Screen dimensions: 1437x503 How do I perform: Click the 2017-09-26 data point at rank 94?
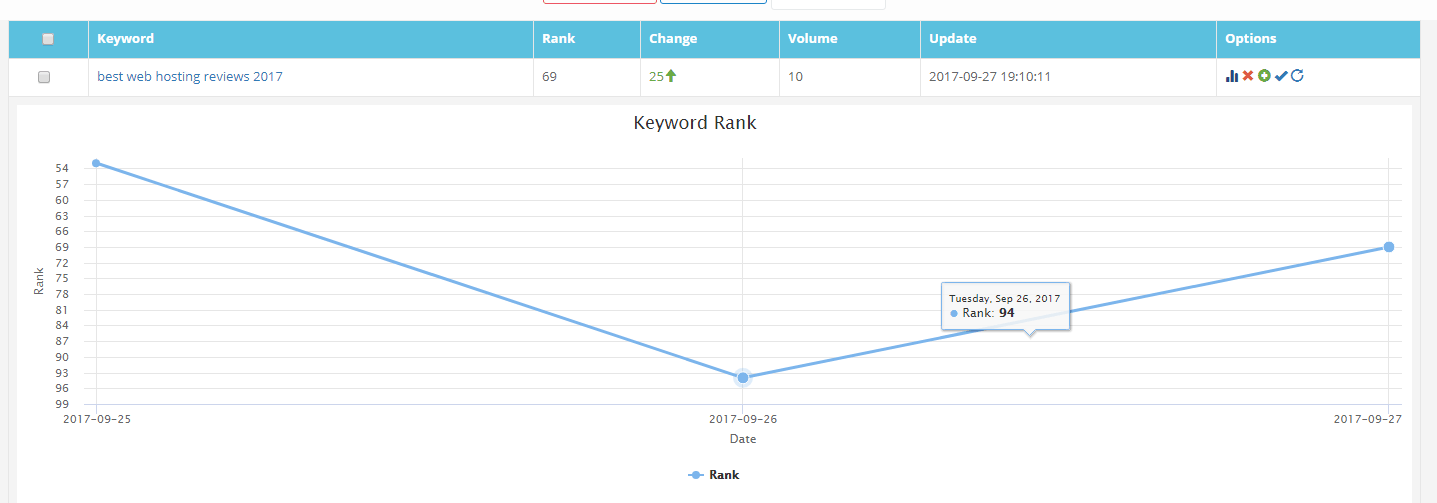(x=743, y=378)
